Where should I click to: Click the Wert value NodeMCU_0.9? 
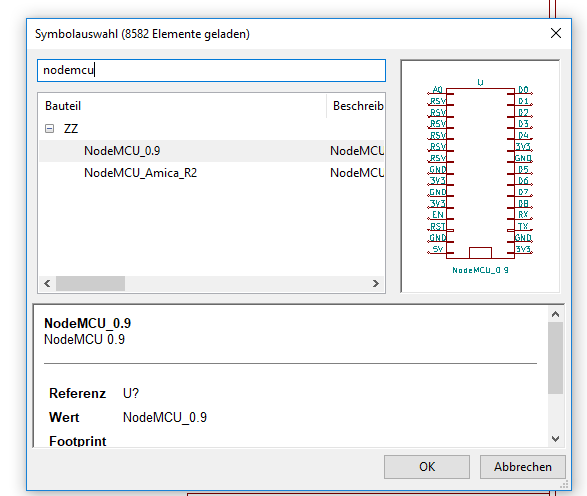coord(165,417)
